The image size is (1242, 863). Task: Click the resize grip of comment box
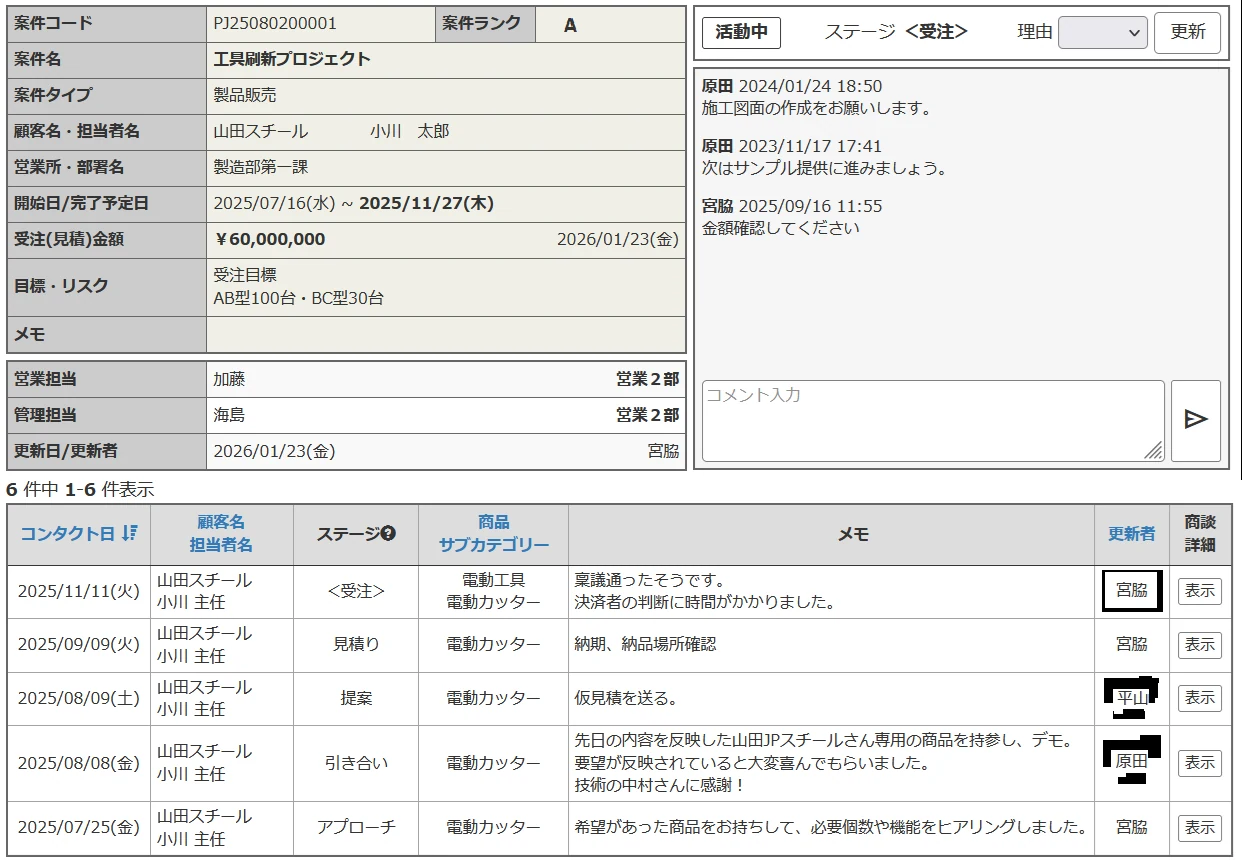(x=1154, y=451)
